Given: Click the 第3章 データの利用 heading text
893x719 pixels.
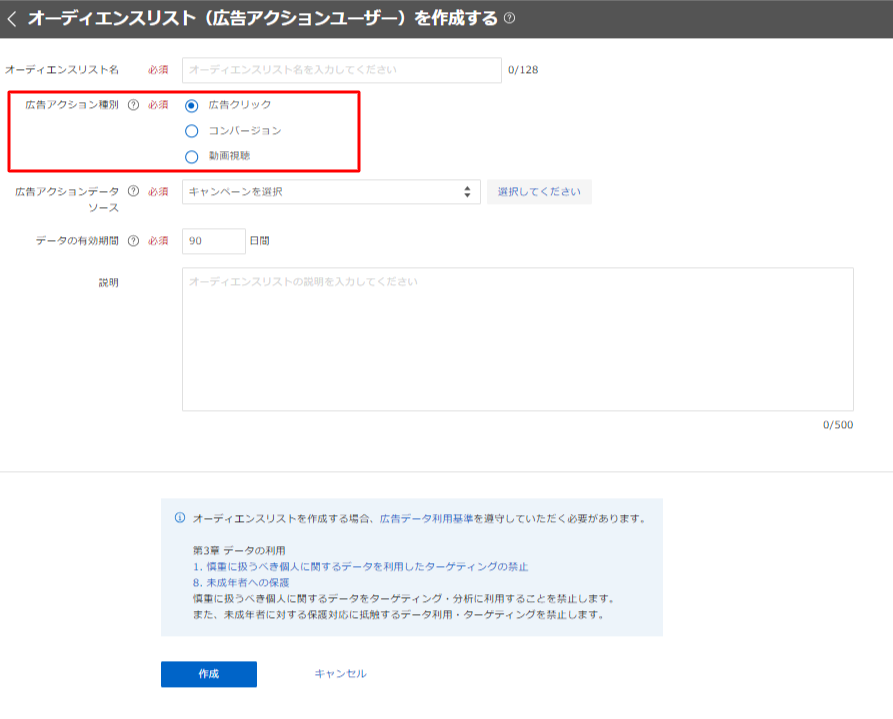Looking at the screenshot, I should (x=239, y=551).
